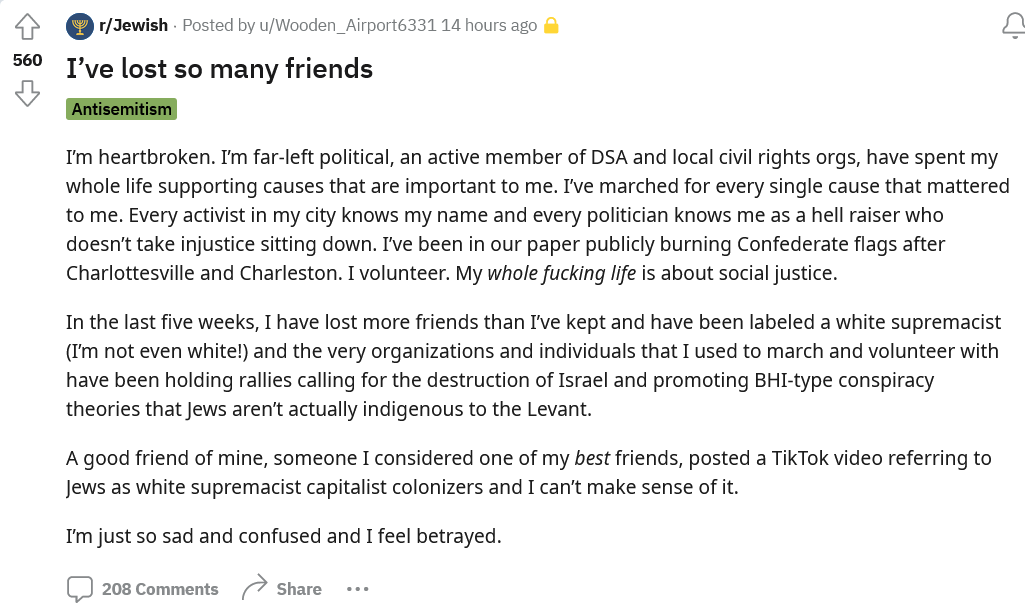Viewport: 1025px width, 608px height.
Task: Open the '208 Comments' label
Action: point(160,589)
